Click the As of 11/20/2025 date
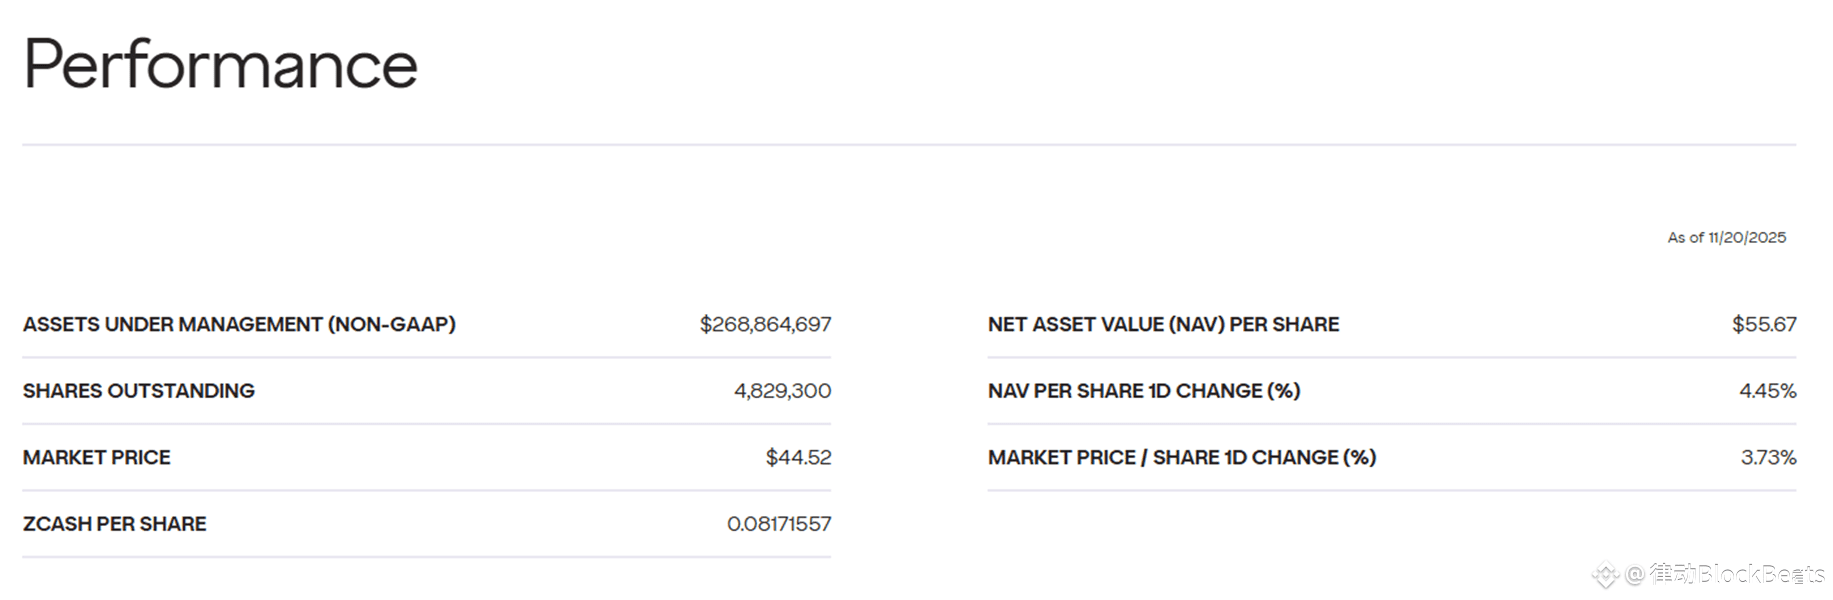Image resolution: width=1833 pixels, height=600 pixels. 1726,238
